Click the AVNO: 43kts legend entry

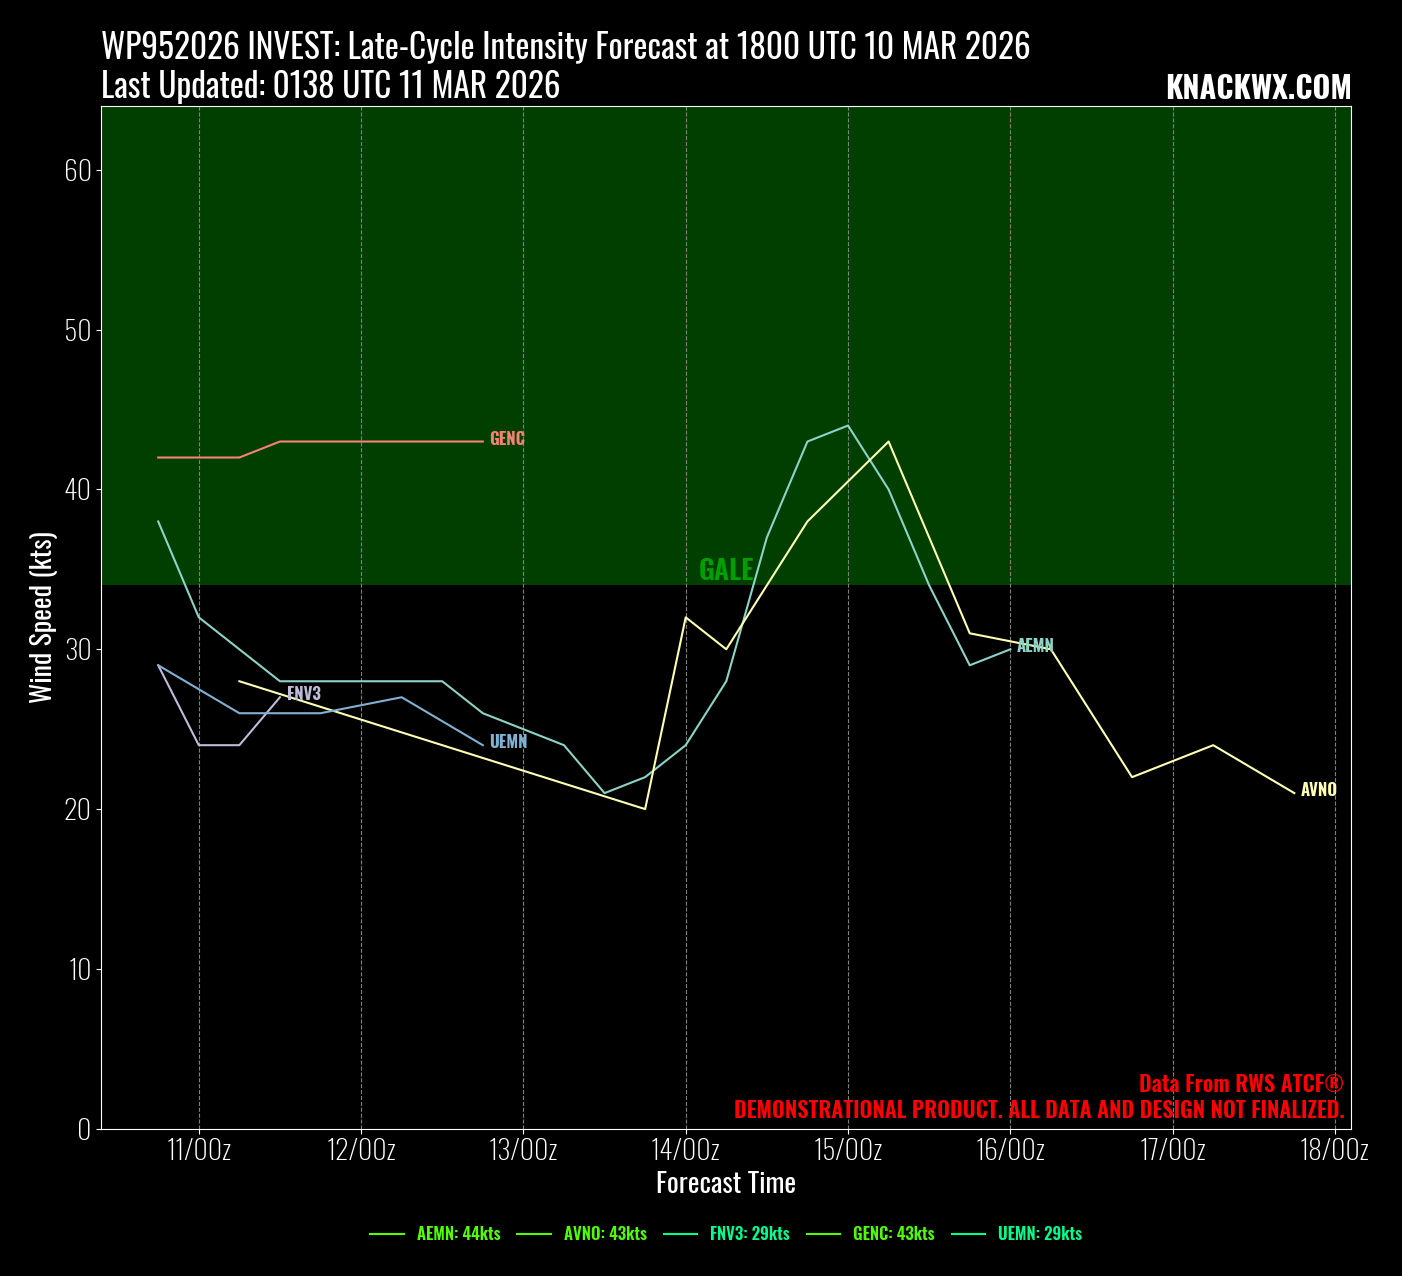pyautogui.click(x=605, y=1233)
